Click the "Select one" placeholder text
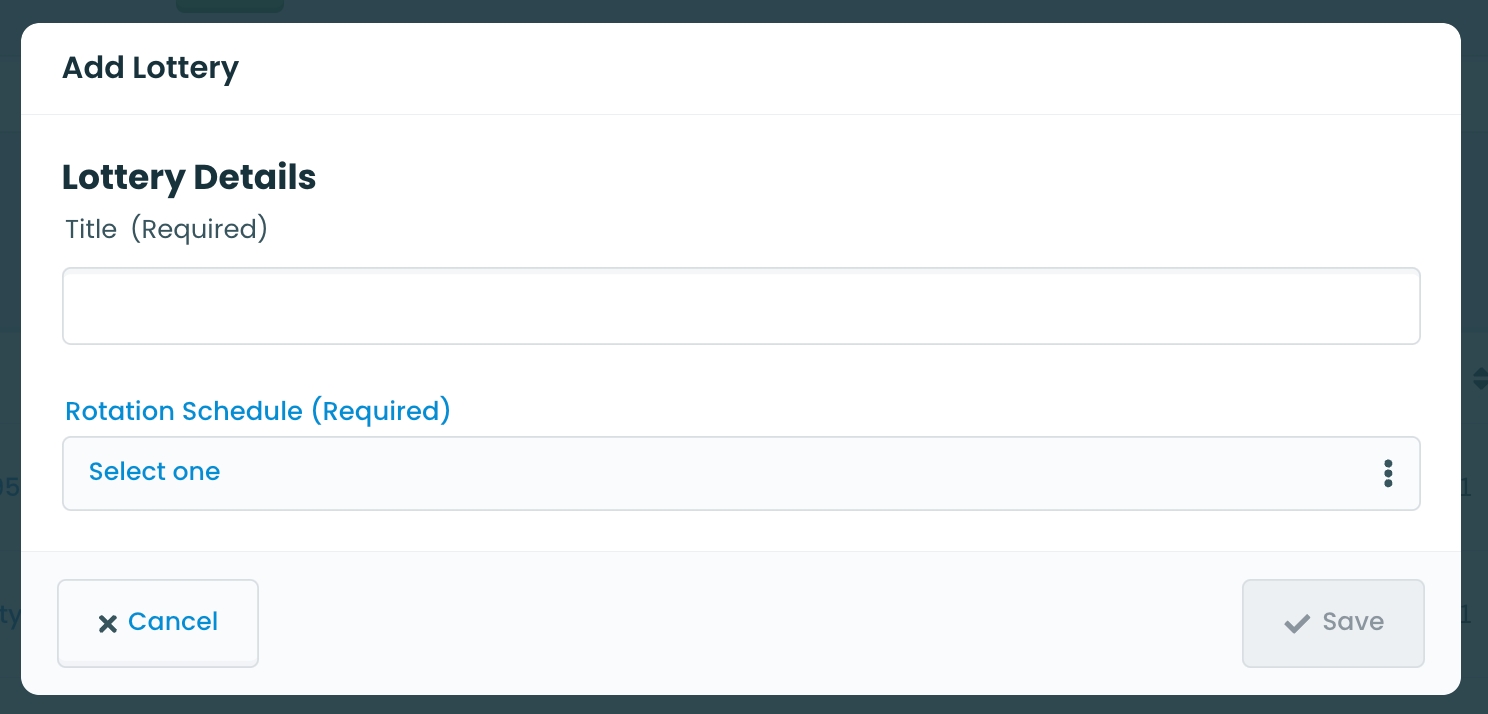This screenshot has height=714, width=1488. (x=154, y=472)
